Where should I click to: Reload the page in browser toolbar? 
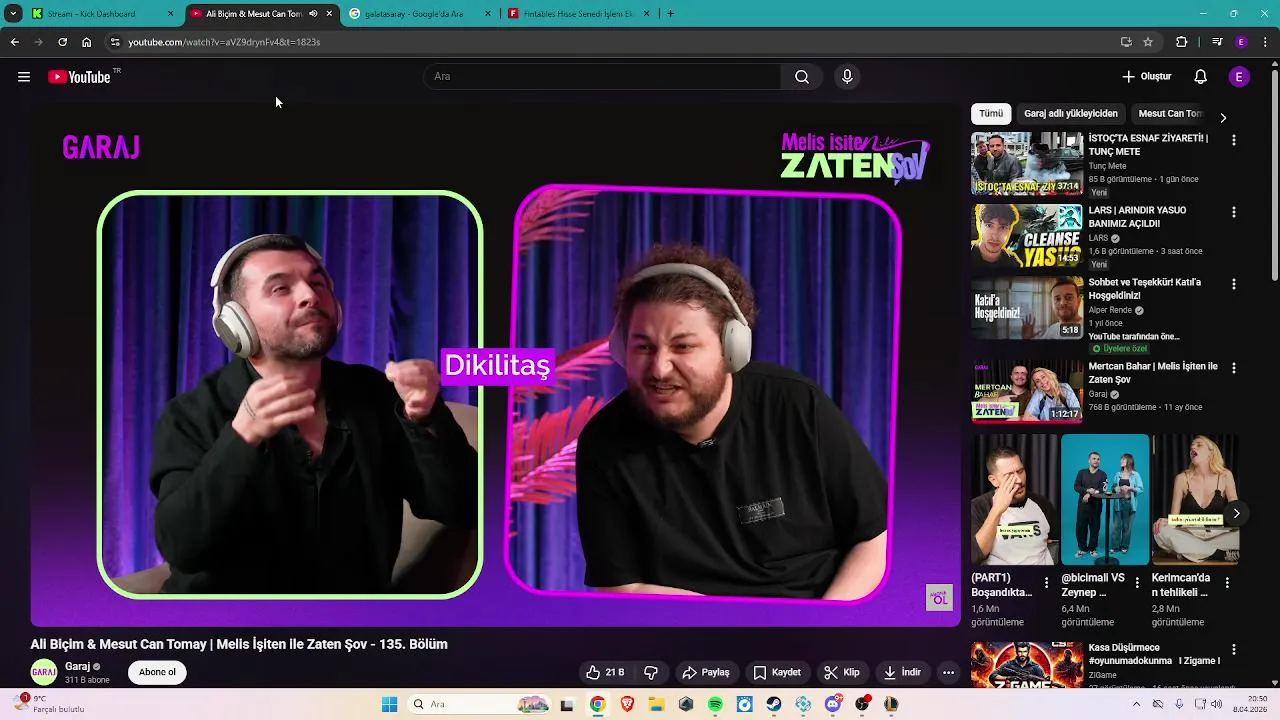point(62,42)
